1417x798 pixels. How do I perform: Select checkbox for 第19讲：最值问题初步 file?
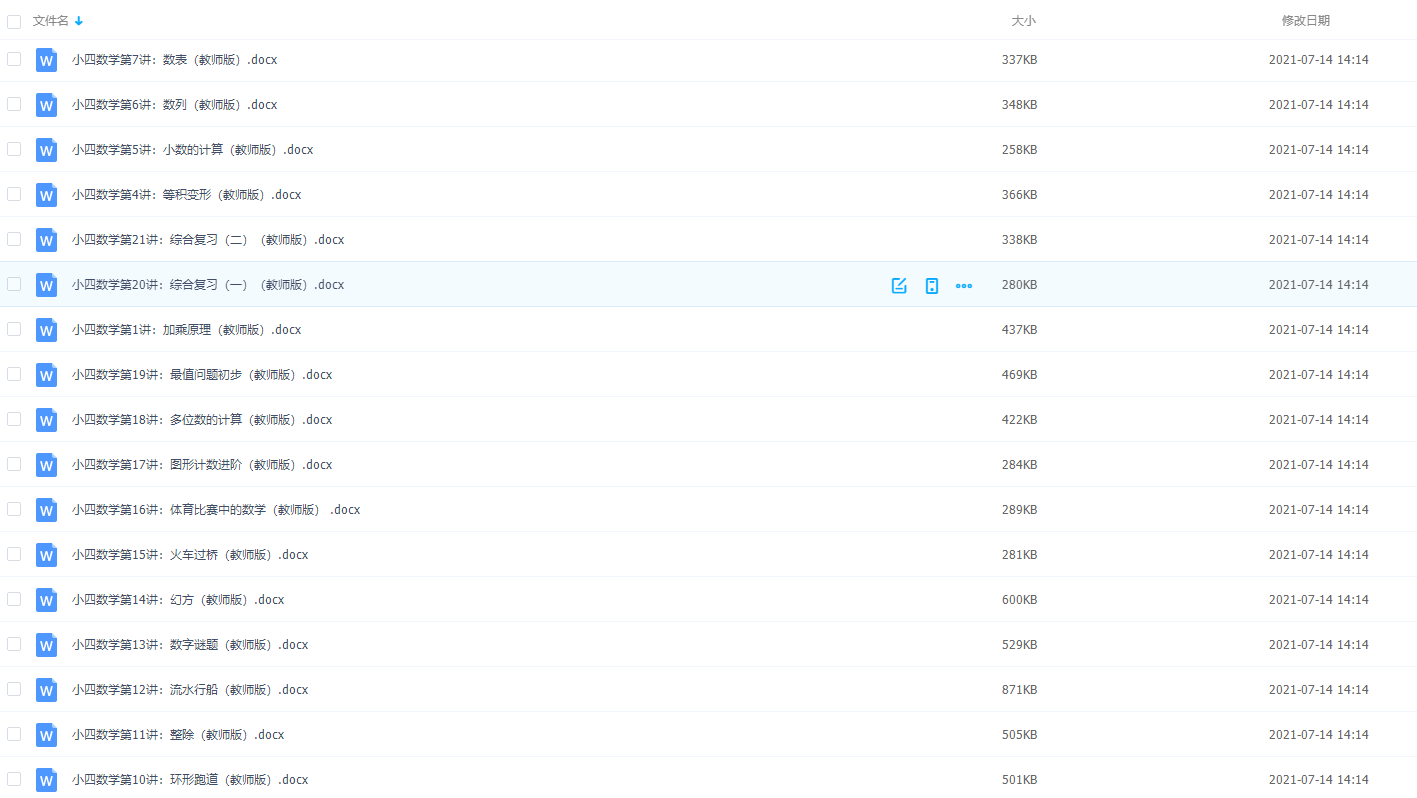[x=14, y=374]
